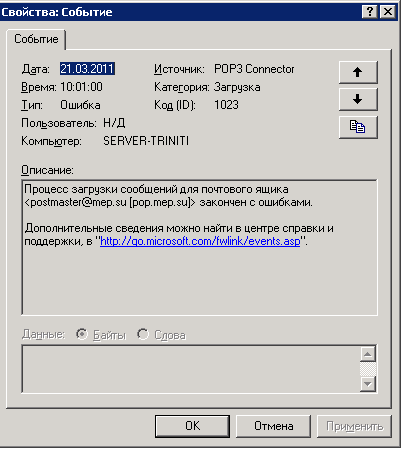This screenshot has height=457, width=401.
Task: Confirm with the OK button
Action: point(192,426)
